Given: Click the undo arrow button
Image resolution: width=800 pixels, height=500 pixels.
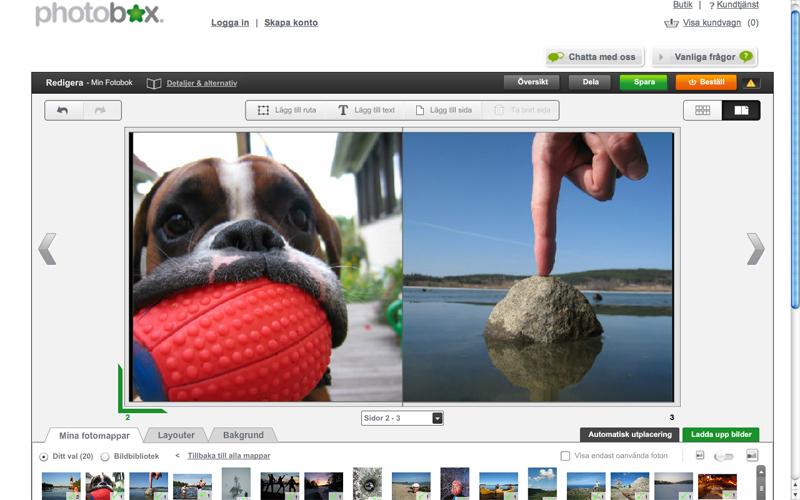Looking at the screenshot, I should (x=62, y=111).
